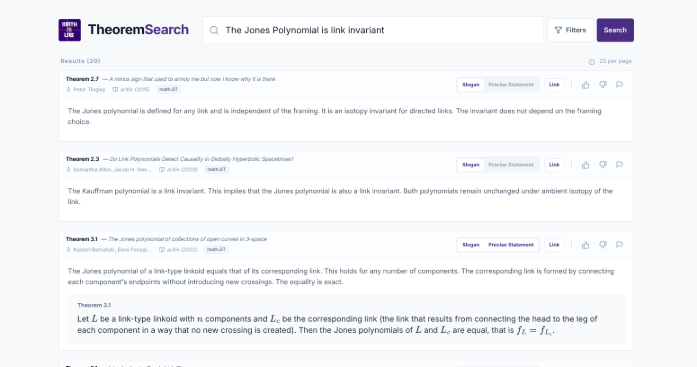Click paper title about the minus sign
The image size is (697, 367).
click(x=192, y=79)
